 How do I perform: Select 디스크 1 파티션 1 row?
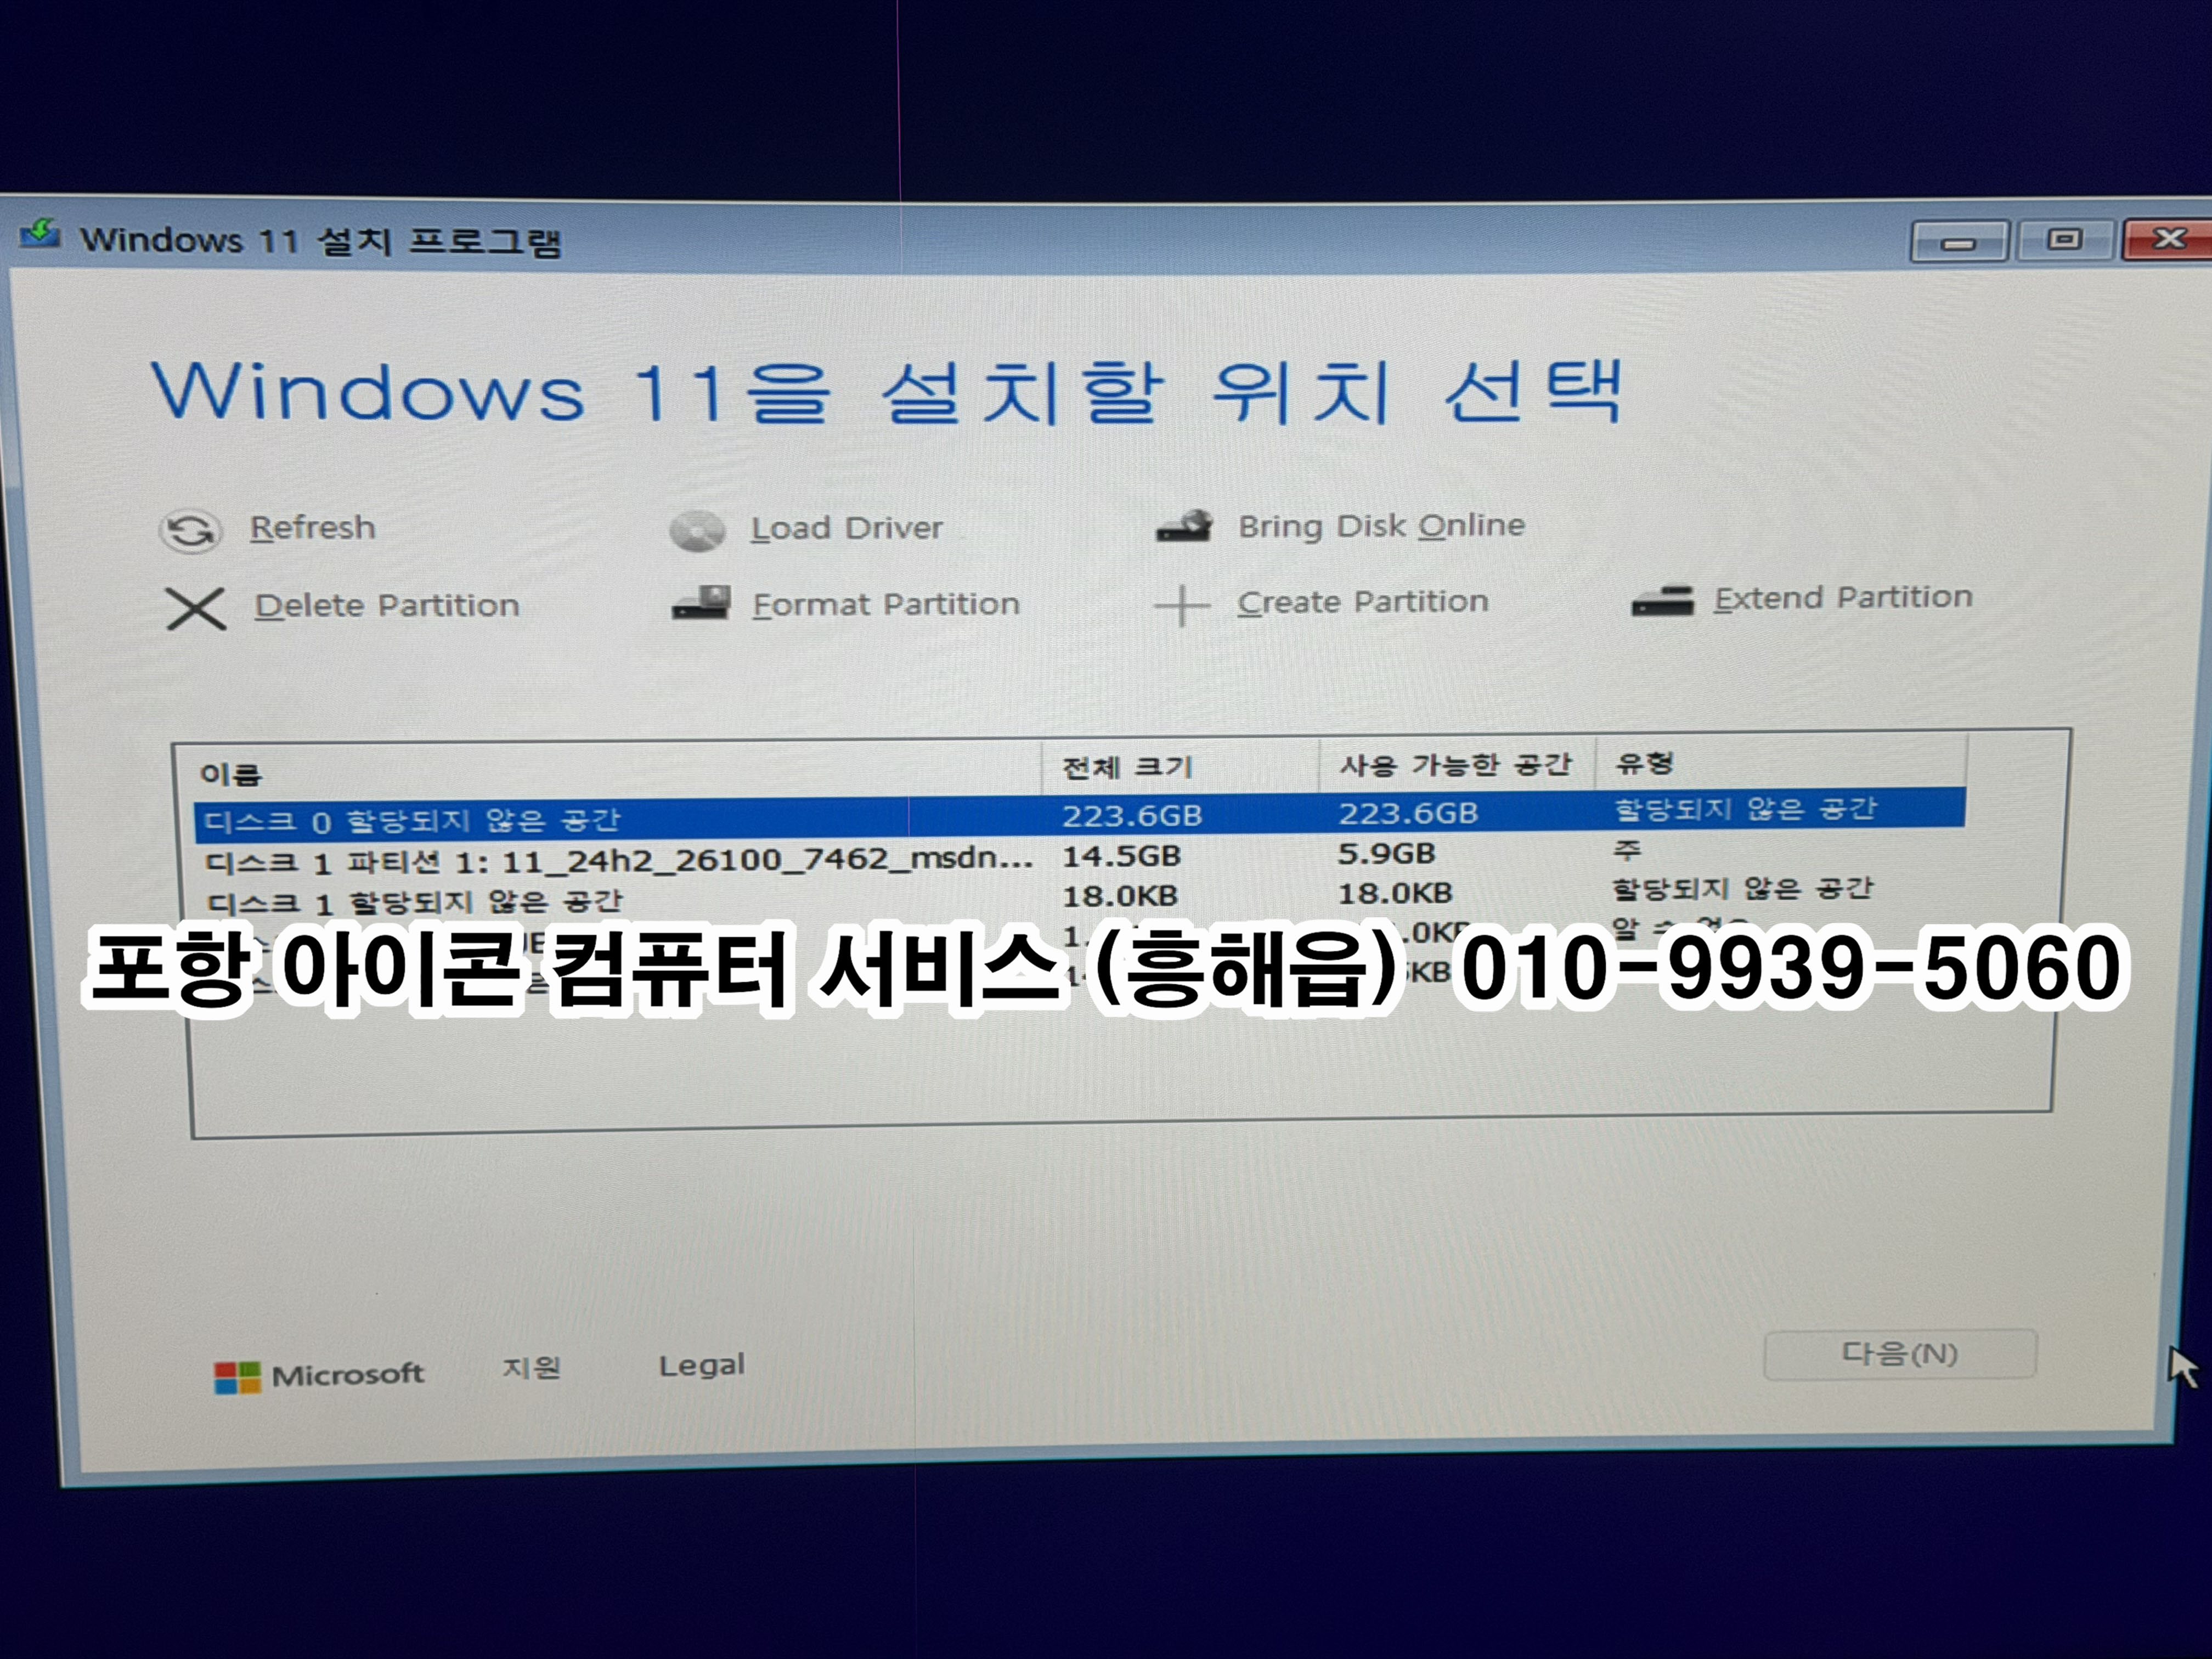1079,856
